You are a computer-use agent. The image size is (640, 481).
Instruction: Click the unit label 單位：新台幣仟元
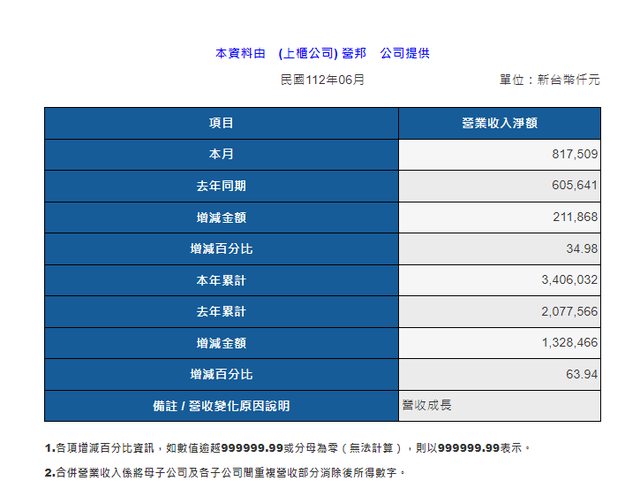(x=549, y=79)
